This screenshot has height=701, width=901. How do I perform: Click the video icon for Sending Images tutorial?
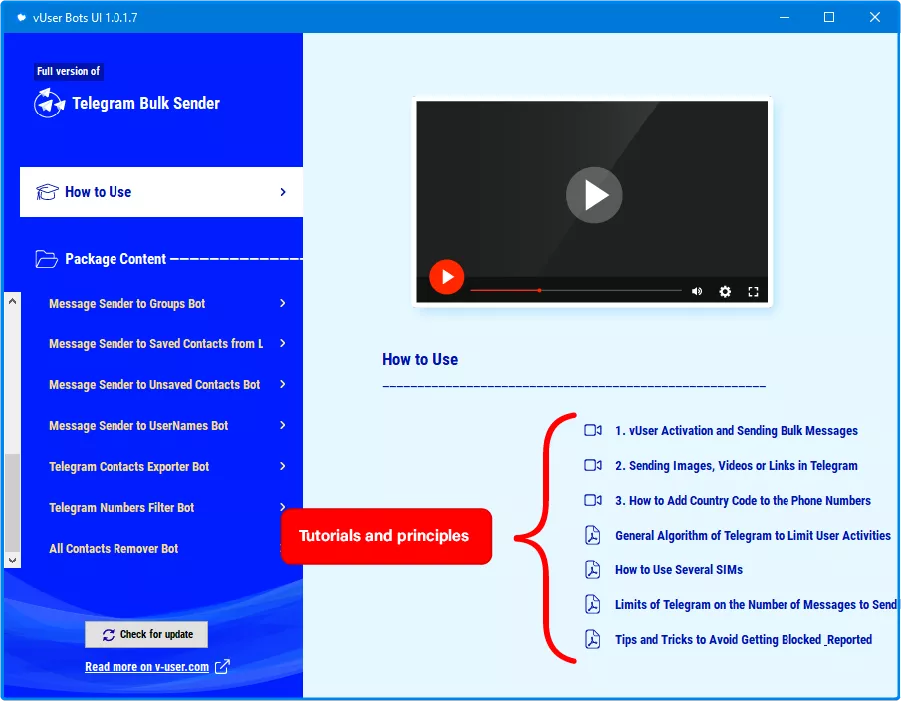click(x=592, y=465)
